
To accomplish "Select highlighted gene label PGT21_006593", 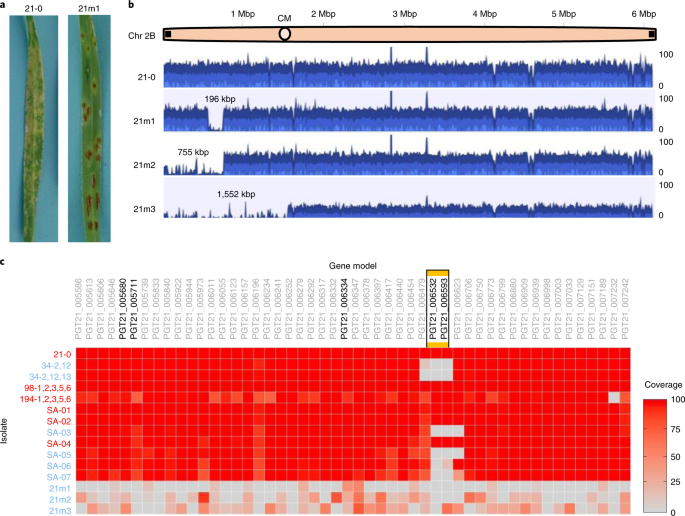I will [x=444, y=309].
